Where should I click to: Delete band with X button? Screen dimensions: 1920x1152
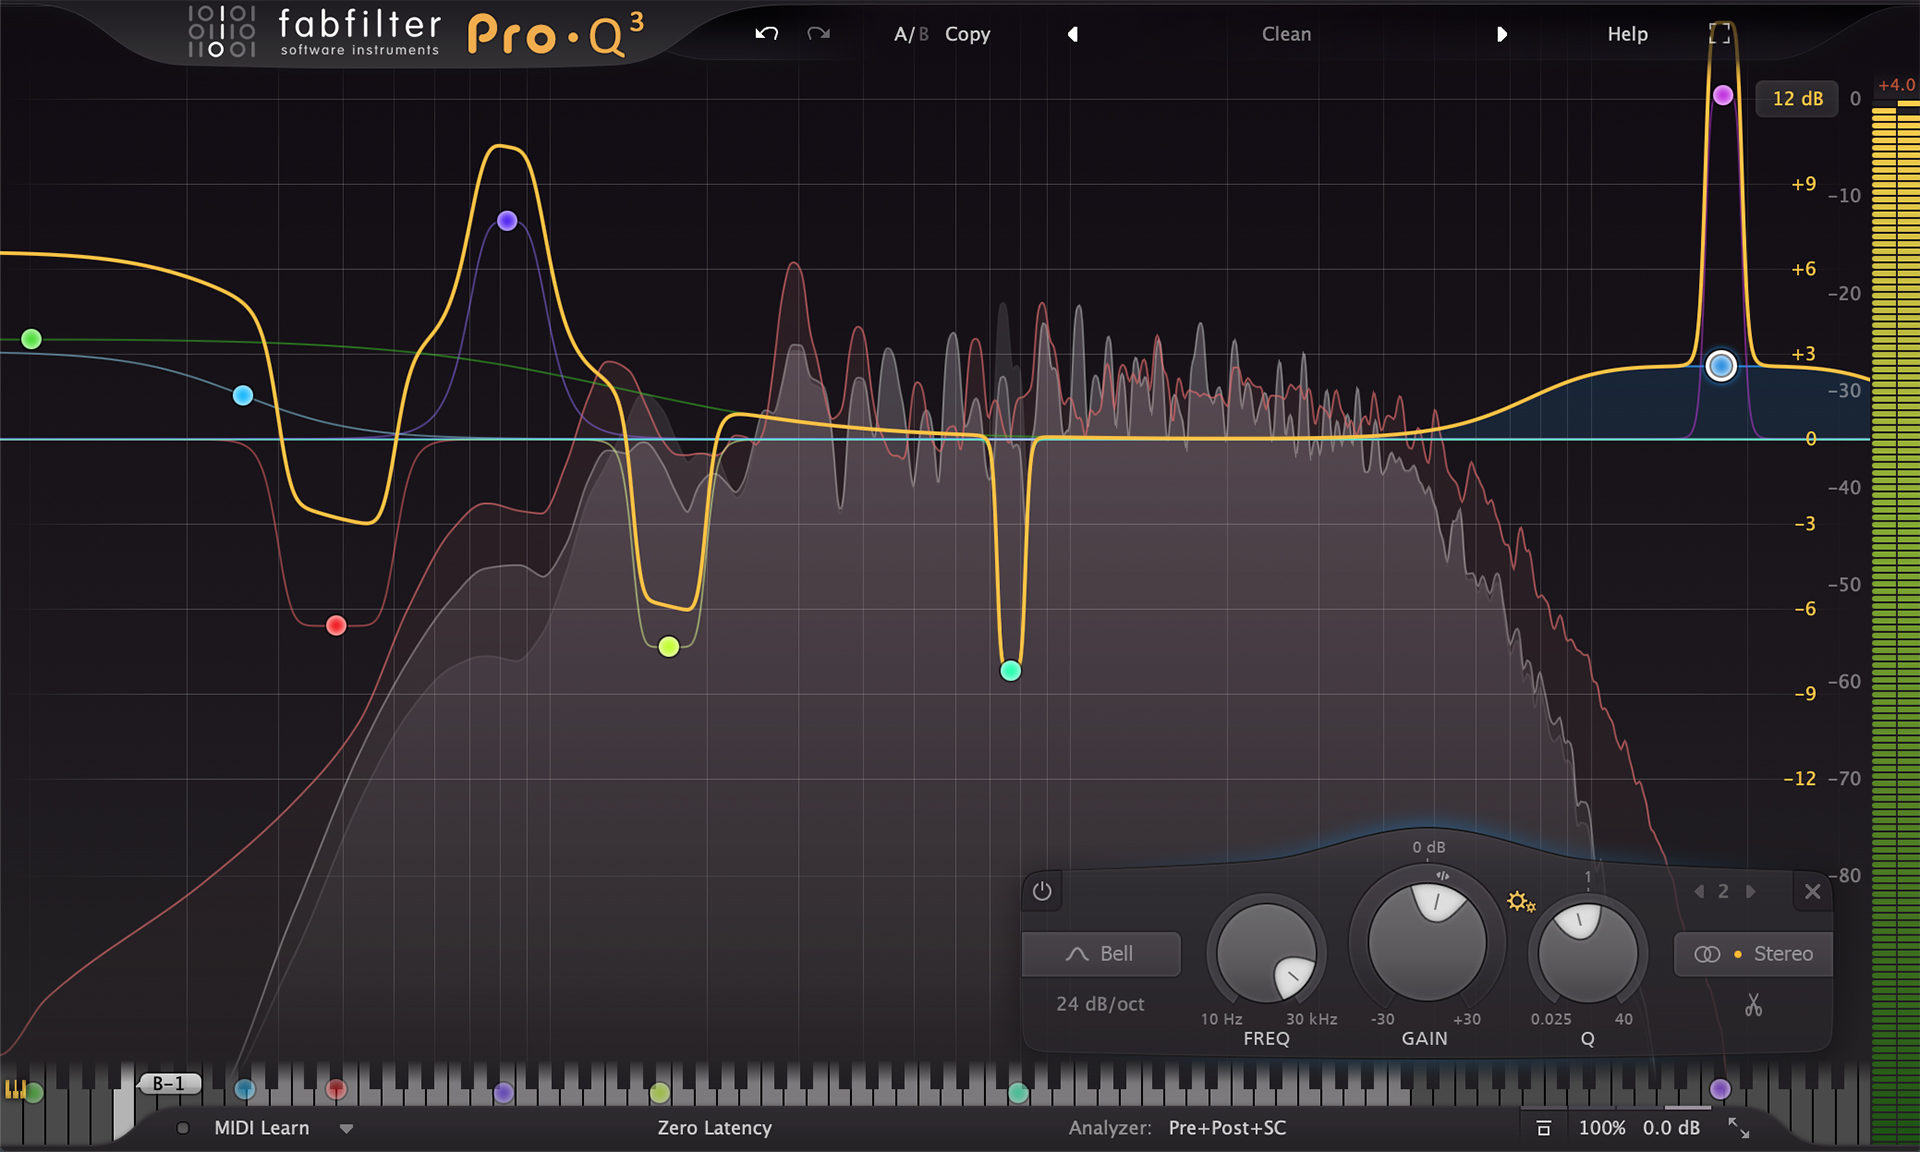(x=1812, y=891)
